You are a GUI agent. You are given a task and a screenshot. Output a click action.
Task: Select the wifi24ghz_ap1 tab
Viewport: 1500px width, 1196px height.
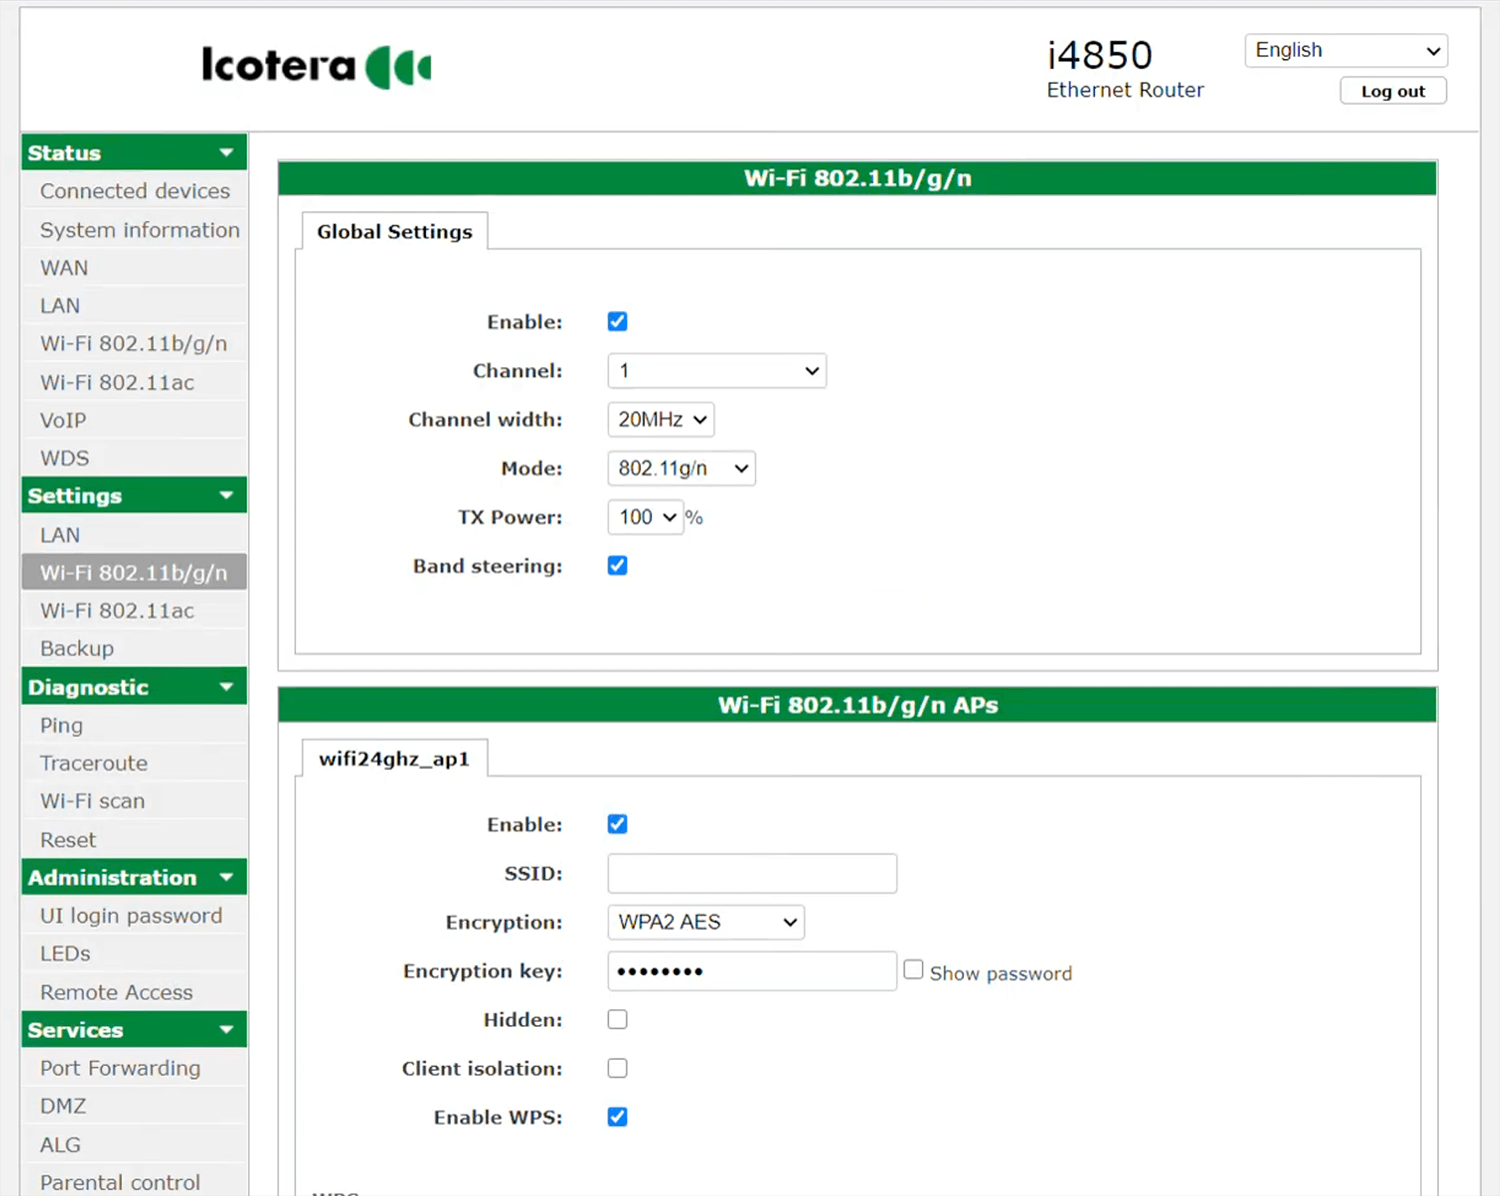point(394,759)
